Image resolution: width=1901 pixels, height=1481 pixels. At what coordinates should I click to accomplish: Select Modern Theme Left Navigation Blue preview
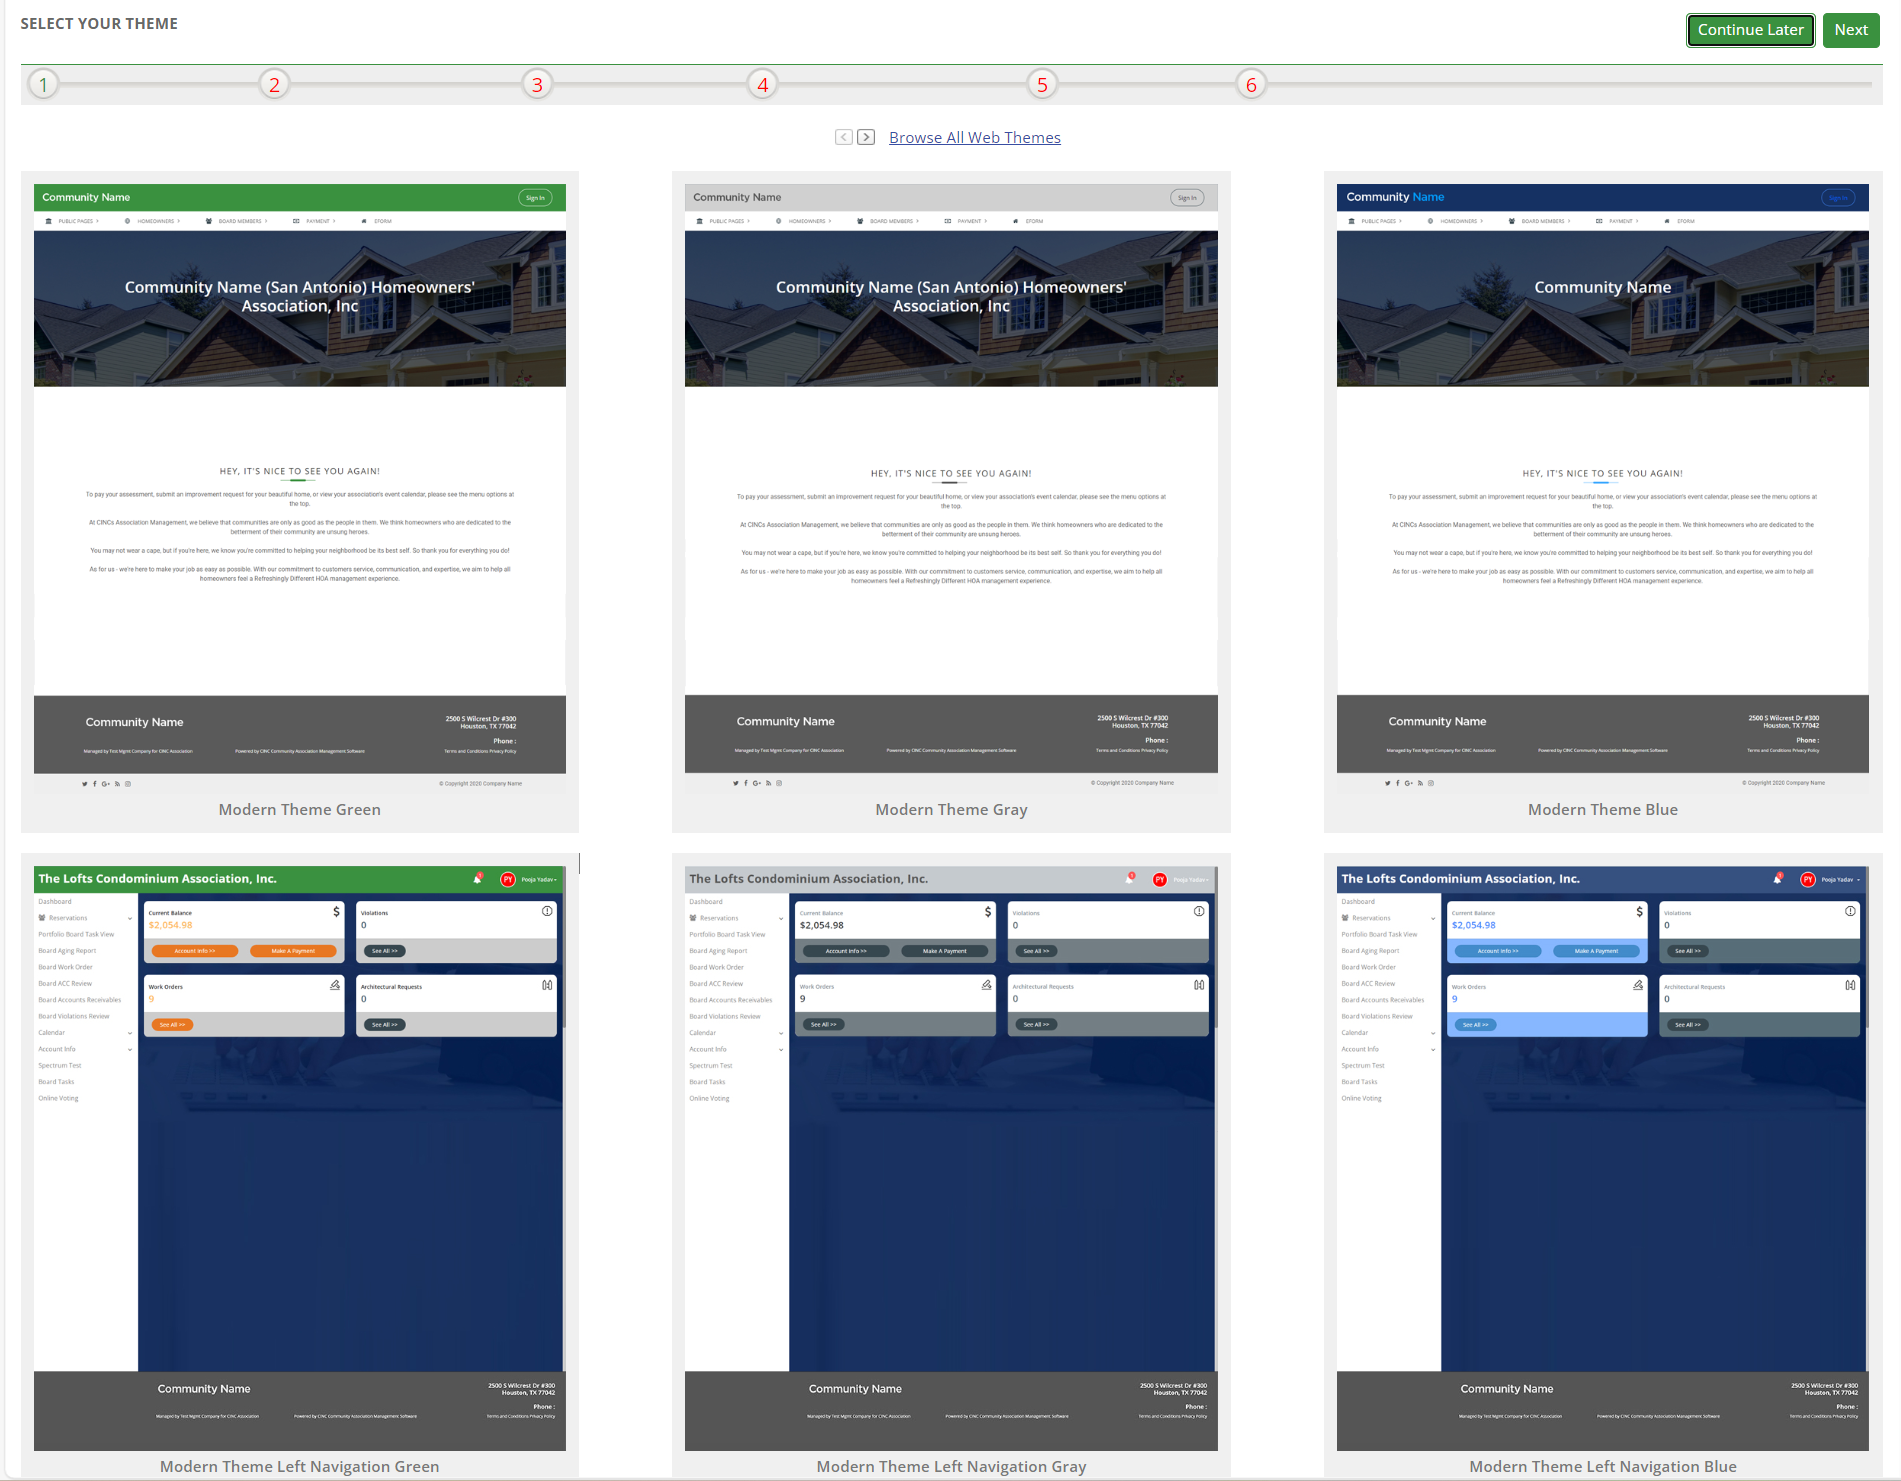(x=1603, y=1158)
